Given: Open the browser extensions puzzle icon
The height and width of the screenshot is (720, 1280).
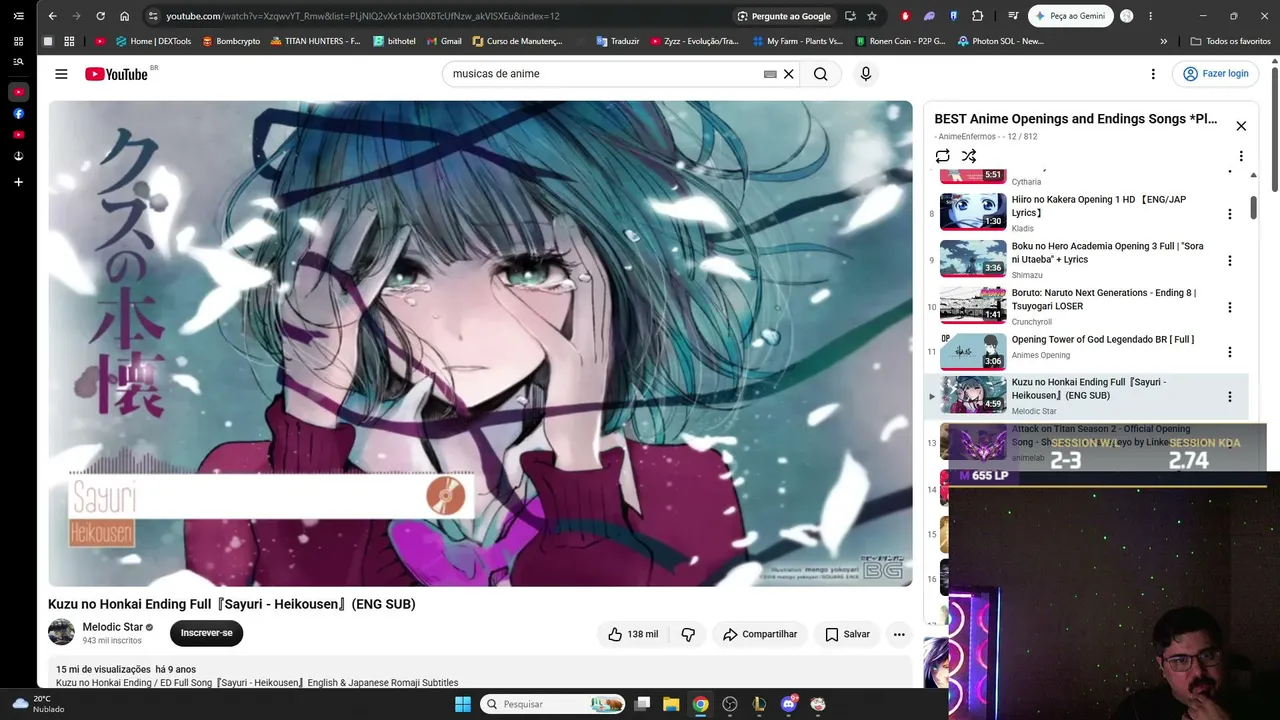Looking at the screenshot, I should pos(977,16).
